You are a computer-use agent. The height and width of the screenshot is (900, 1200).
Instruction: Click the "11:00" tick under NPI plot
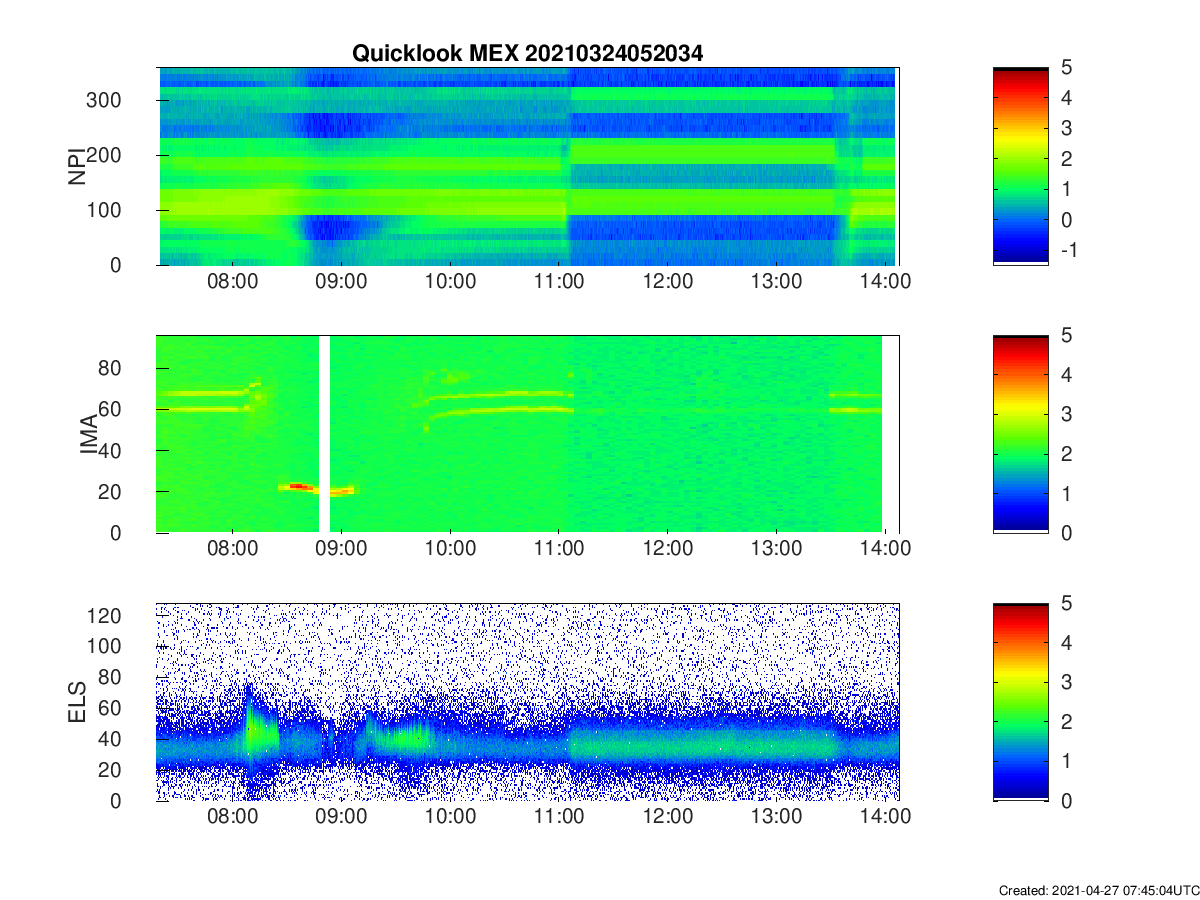pyautogui.click(x=559, y=283)
